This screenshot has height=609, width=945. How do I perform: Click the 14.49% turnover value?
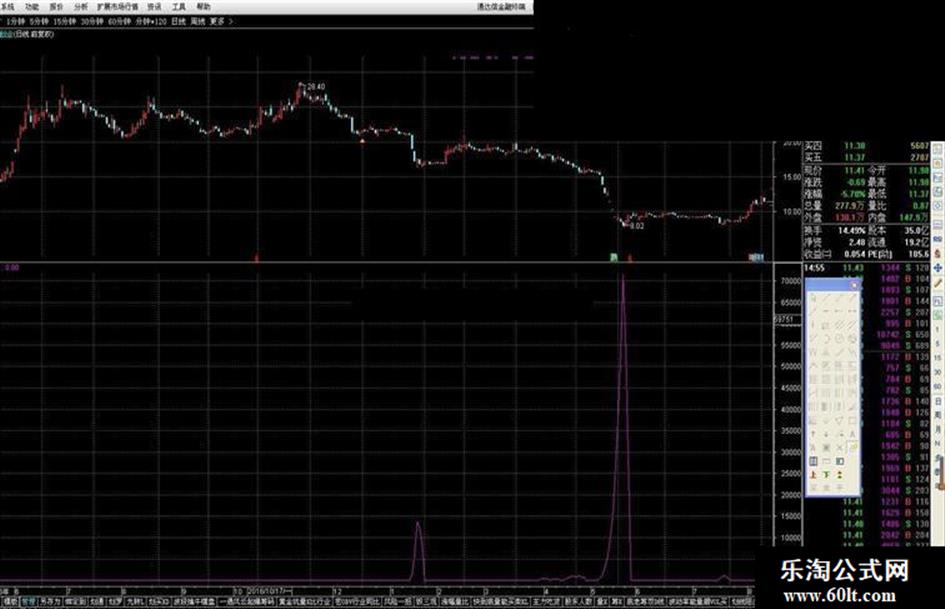850,230
